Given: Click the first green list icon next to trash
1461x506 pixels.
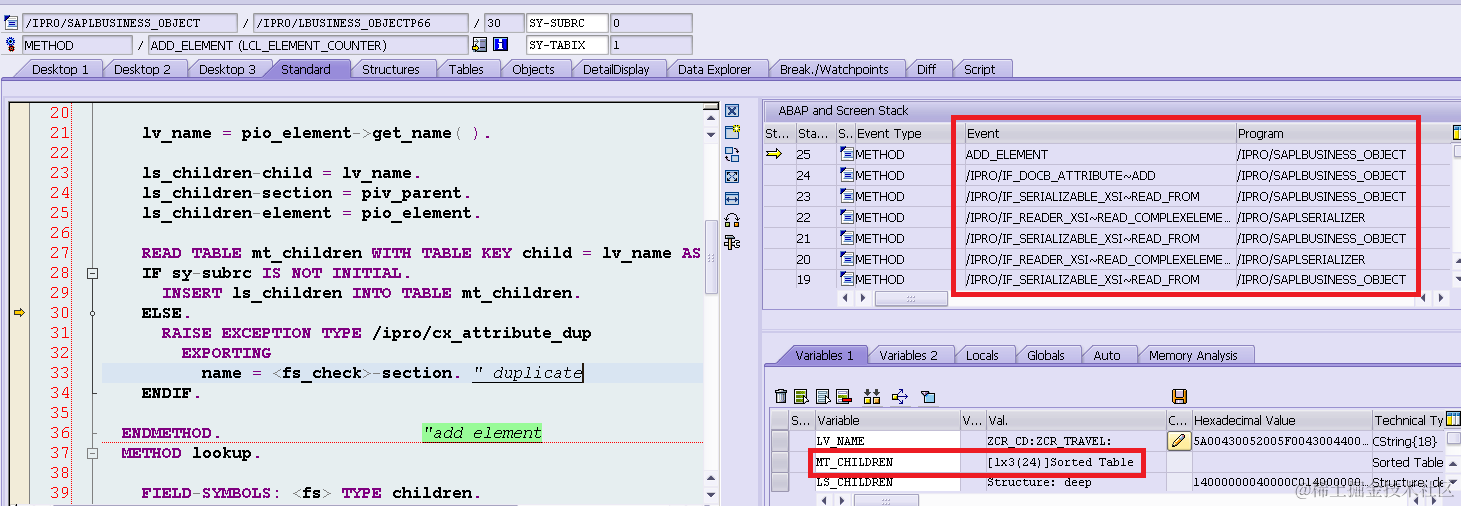Looking at the screenshot, I should (x=801, y=397).
